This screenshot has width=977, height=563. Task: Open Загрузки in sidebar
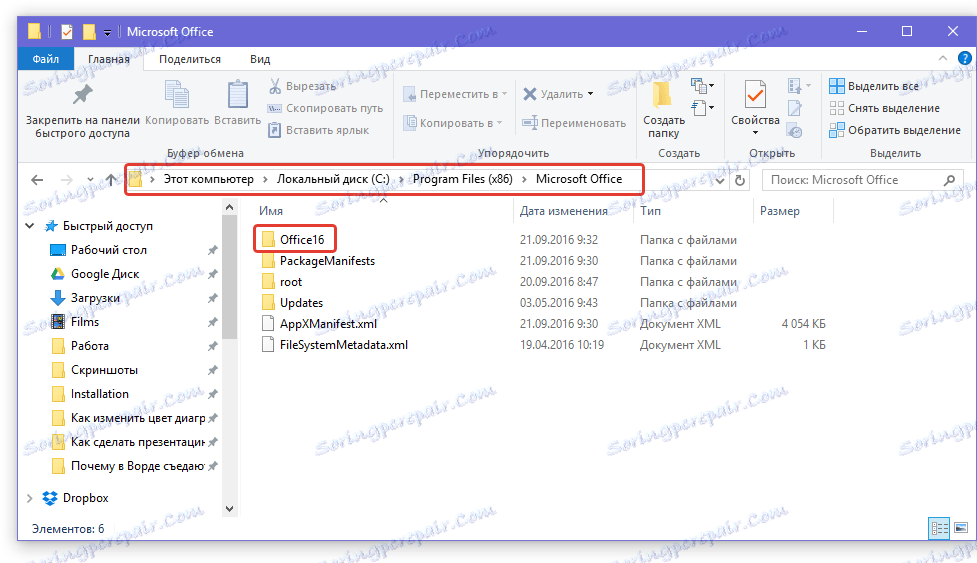(95, 298)
